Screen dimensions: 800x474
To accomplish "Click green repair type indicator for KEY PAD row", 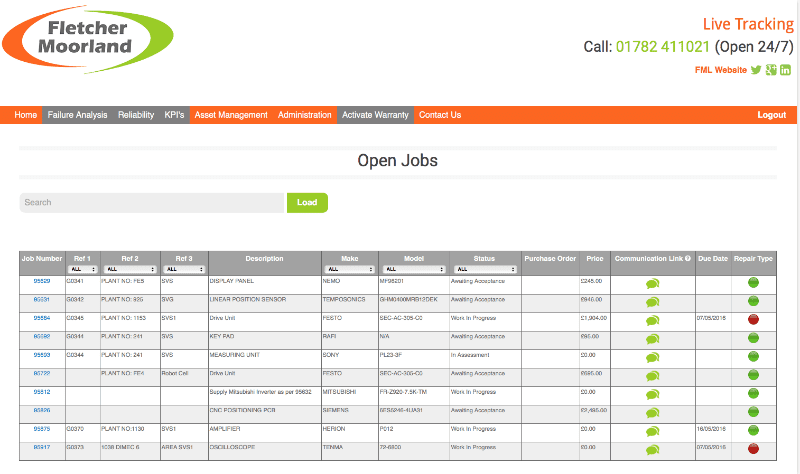I will (x=753, y=338).
